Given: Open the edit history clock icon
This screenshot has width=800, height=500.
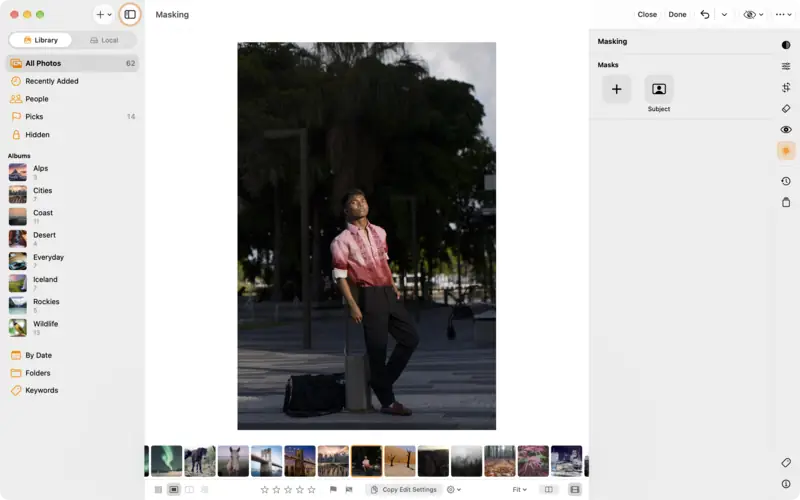Looking at the screenshot, I should (786, 181).
